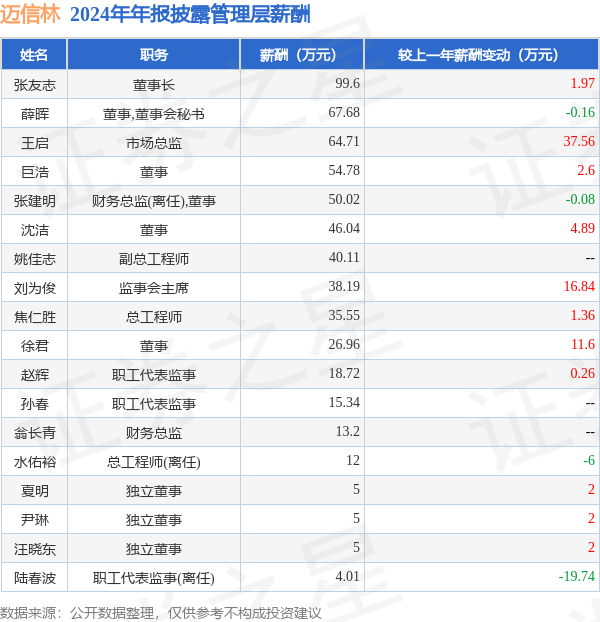The height and width of the screenshot is (622, 600).
Task: Click the salary value 40.11
Action: tap(344, 257)
